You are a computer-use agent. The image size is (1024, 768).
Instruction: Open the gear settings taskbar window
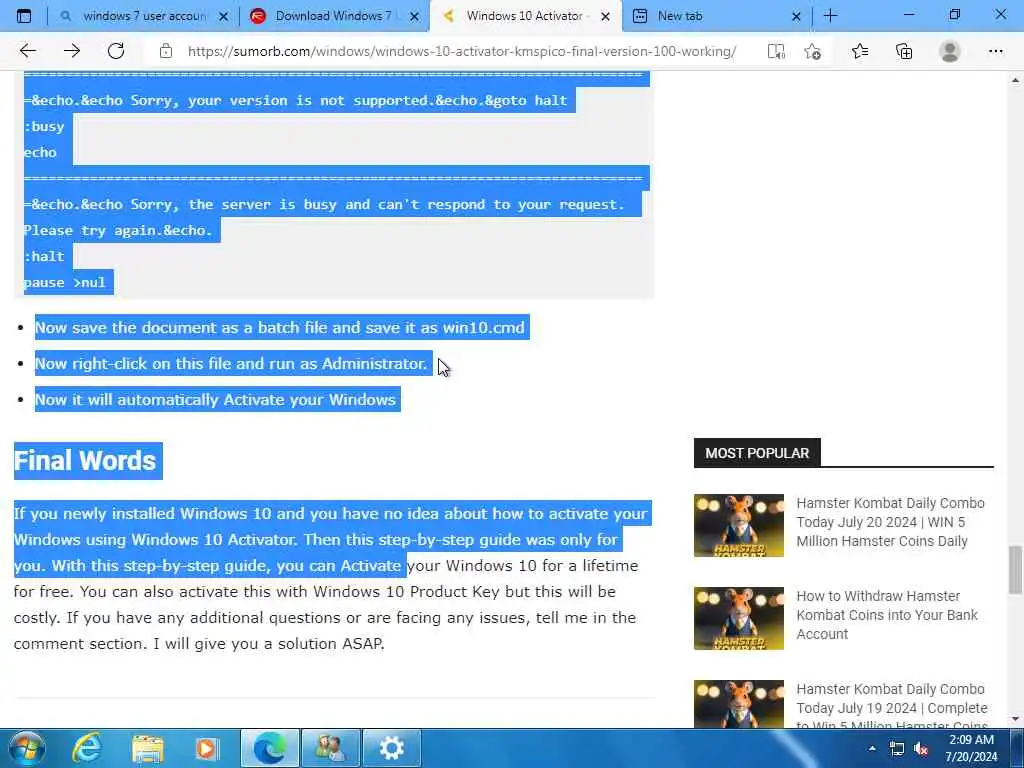click(392, 748)
